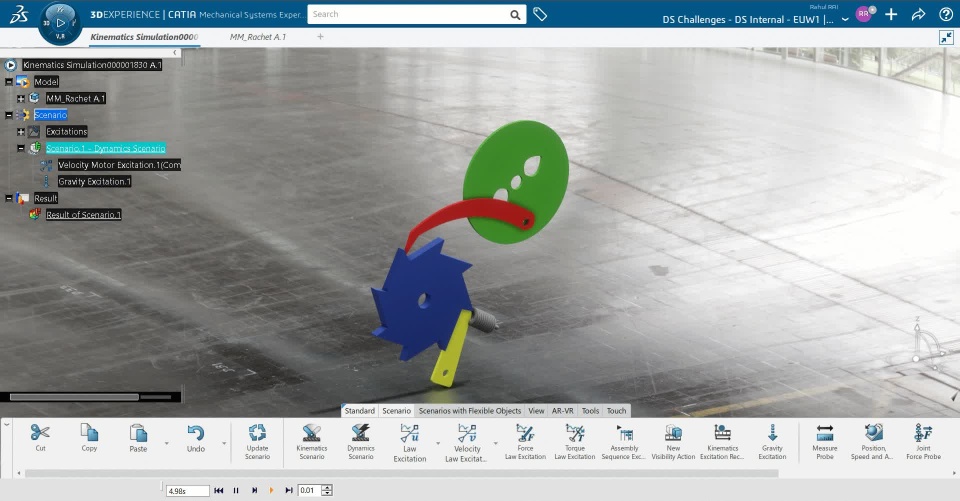Viewport: 960px width, 501px height.
Task: Add a new tab with plus
Action: coord(320,37)
